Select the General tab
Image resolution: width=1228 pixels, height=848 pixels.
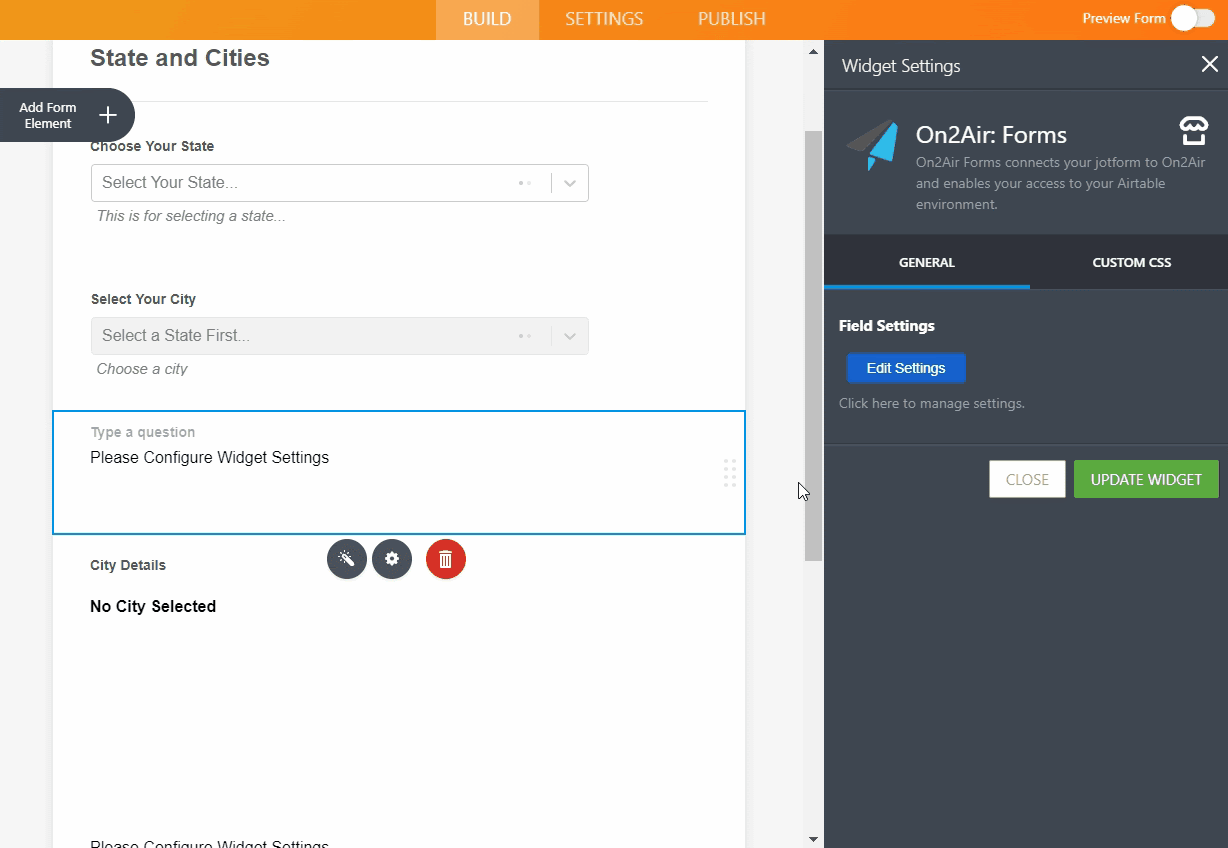point(926,262)
